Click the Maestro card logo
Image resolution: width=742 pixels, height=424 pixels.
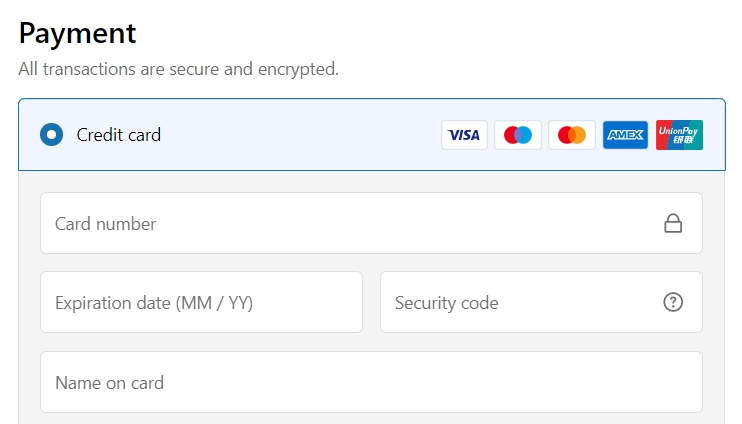click(x=518, y=135)
